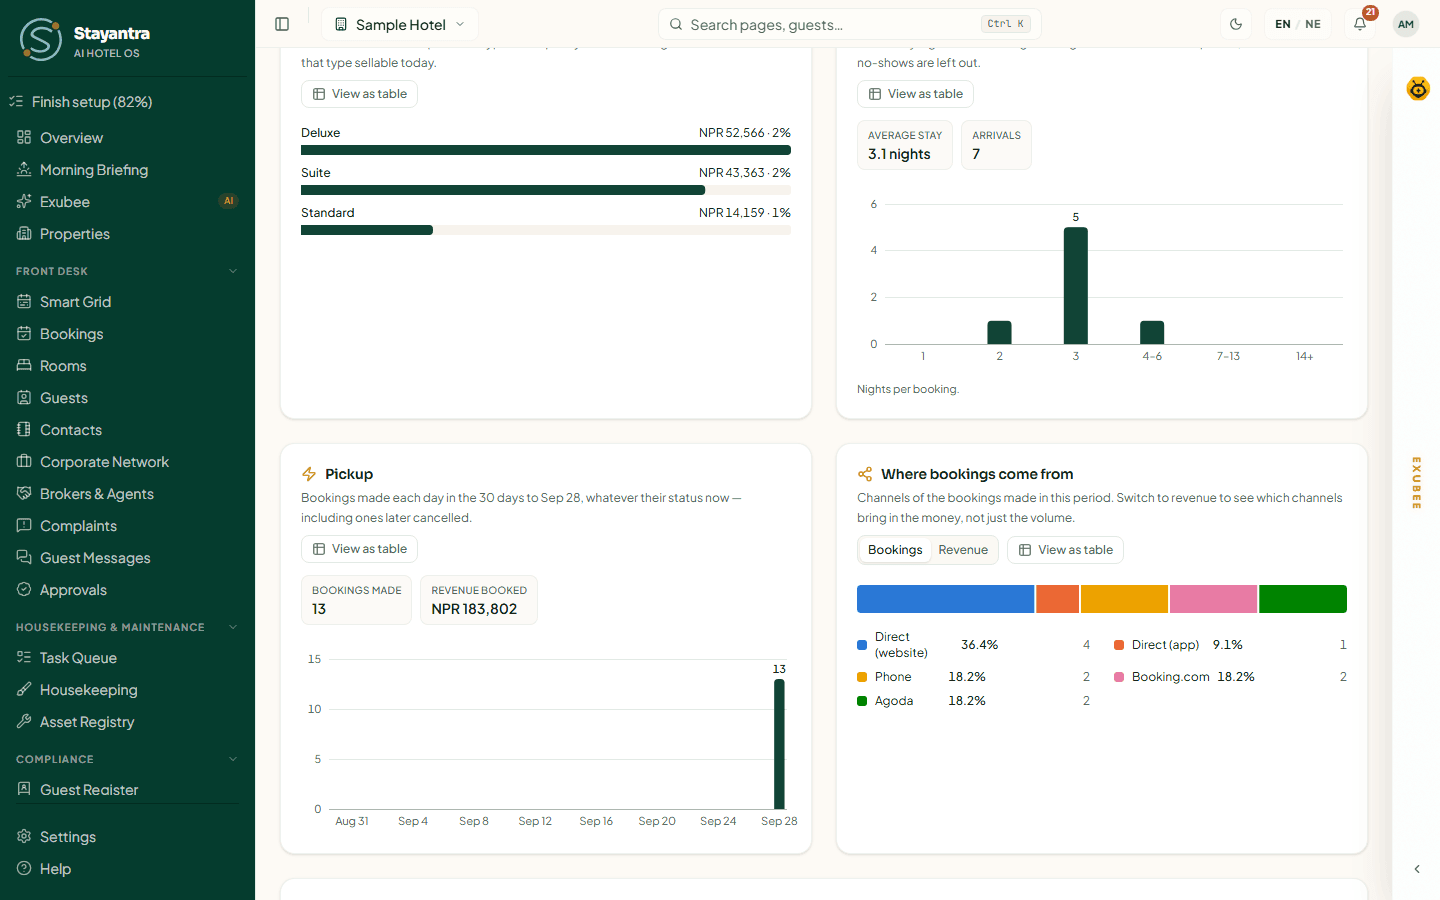
Task: Open Approvals in the sidebar
Action: [127, 590]
